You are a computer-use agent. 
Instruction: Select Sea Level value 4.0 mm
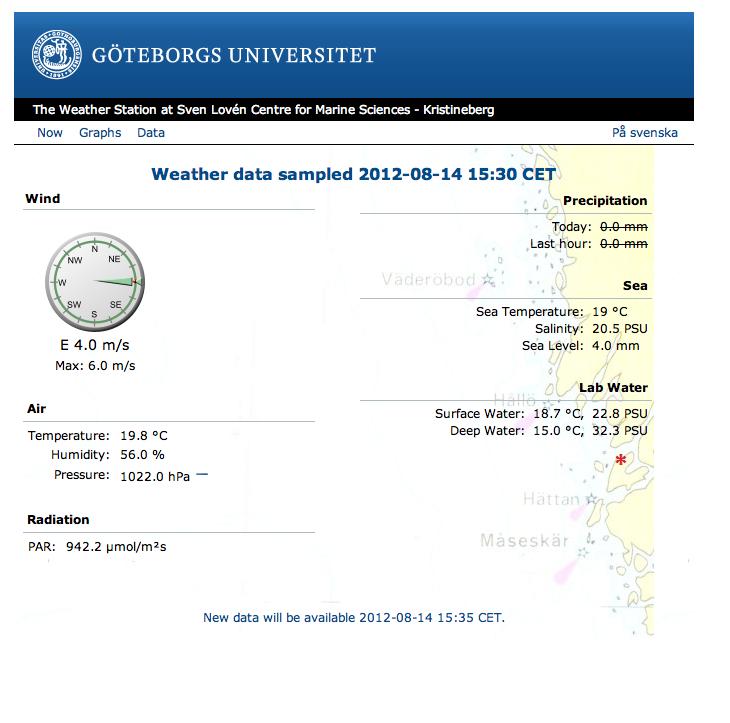(615, 346)
